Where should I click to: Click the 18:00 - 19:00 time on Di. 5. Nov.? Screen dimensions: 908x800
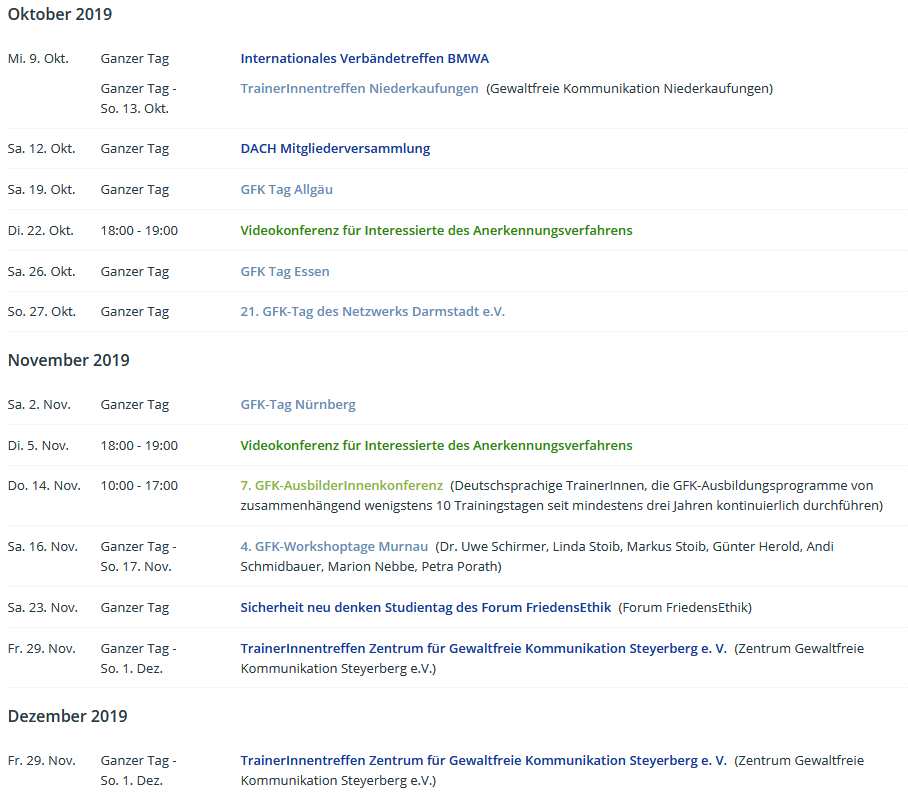tap(139, 445)
